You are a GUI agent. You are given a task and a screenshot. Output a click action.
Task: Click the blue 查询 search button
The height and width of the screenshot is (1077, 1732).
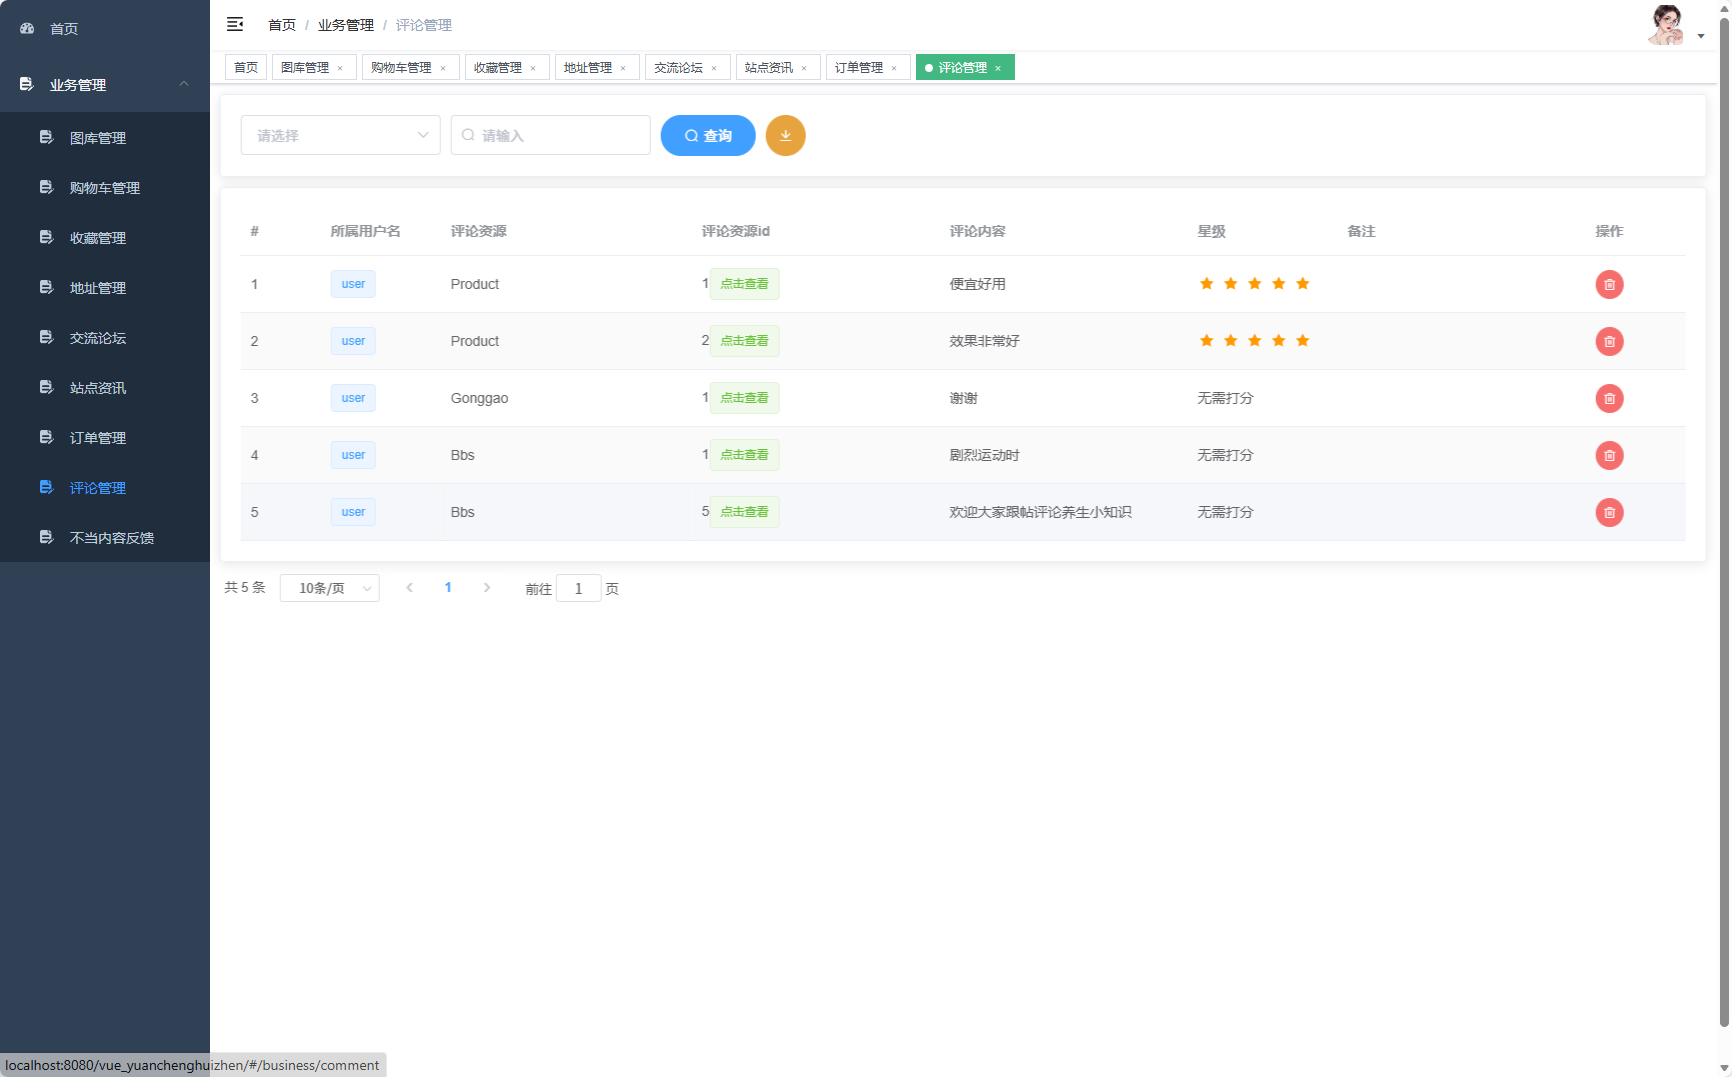click(x=707, y=136)
